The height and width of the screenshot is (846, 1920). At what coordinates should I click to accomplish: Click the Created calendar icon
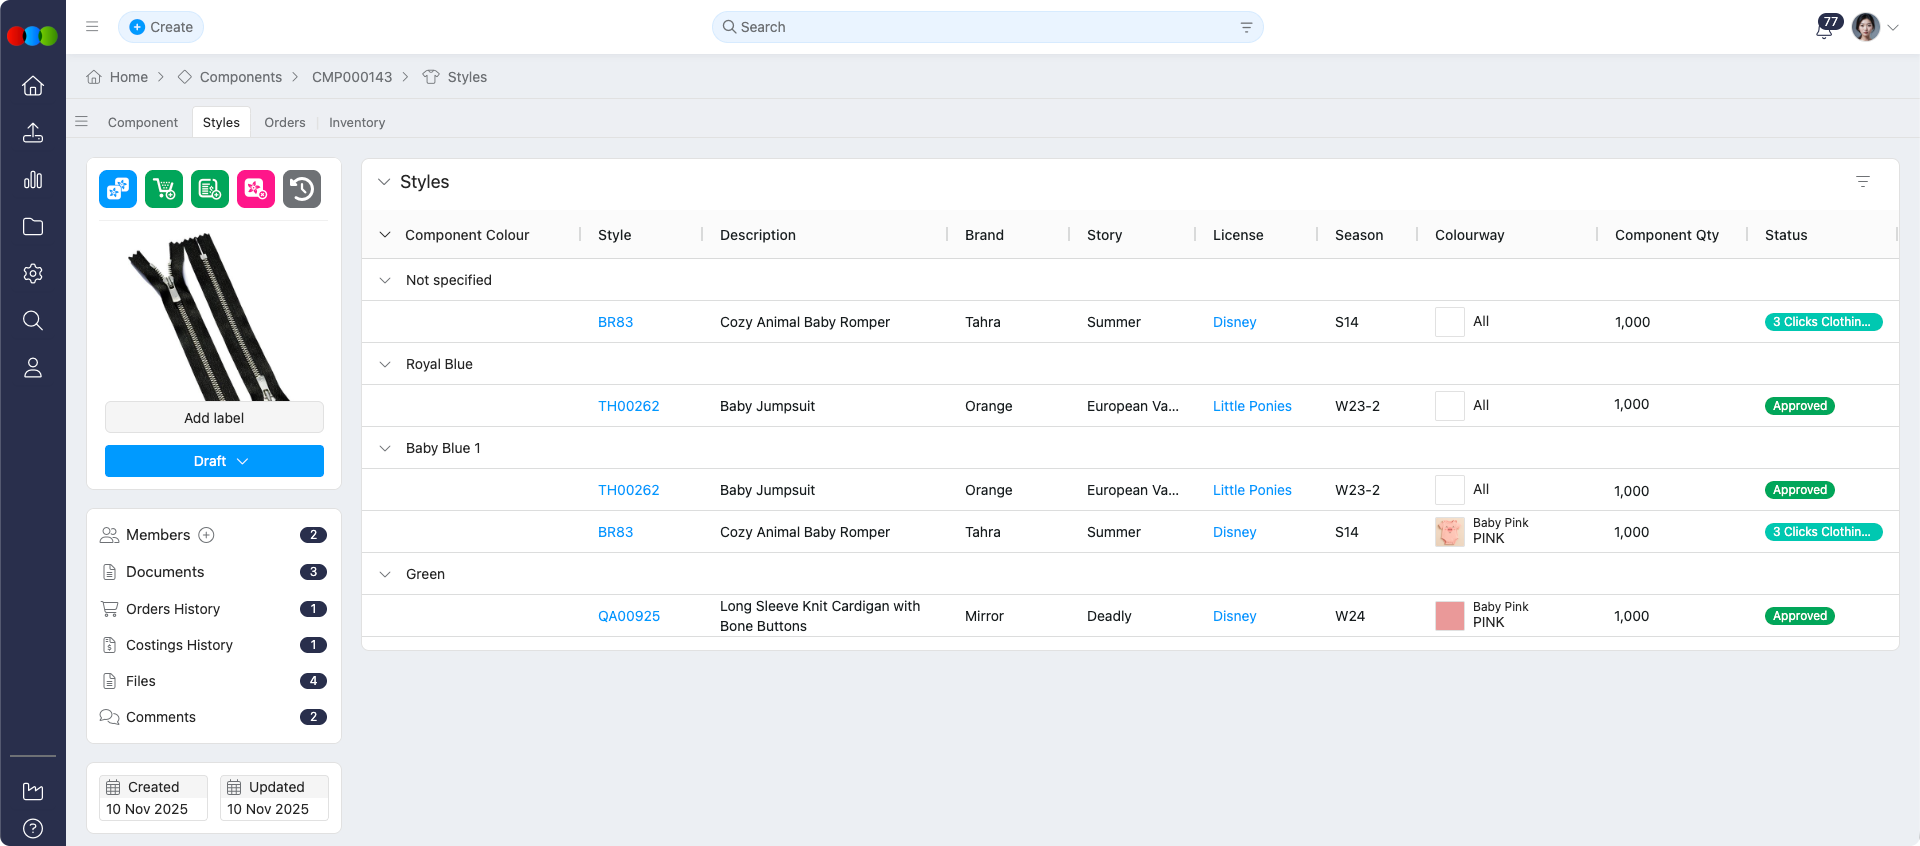[x=113, y=787]
